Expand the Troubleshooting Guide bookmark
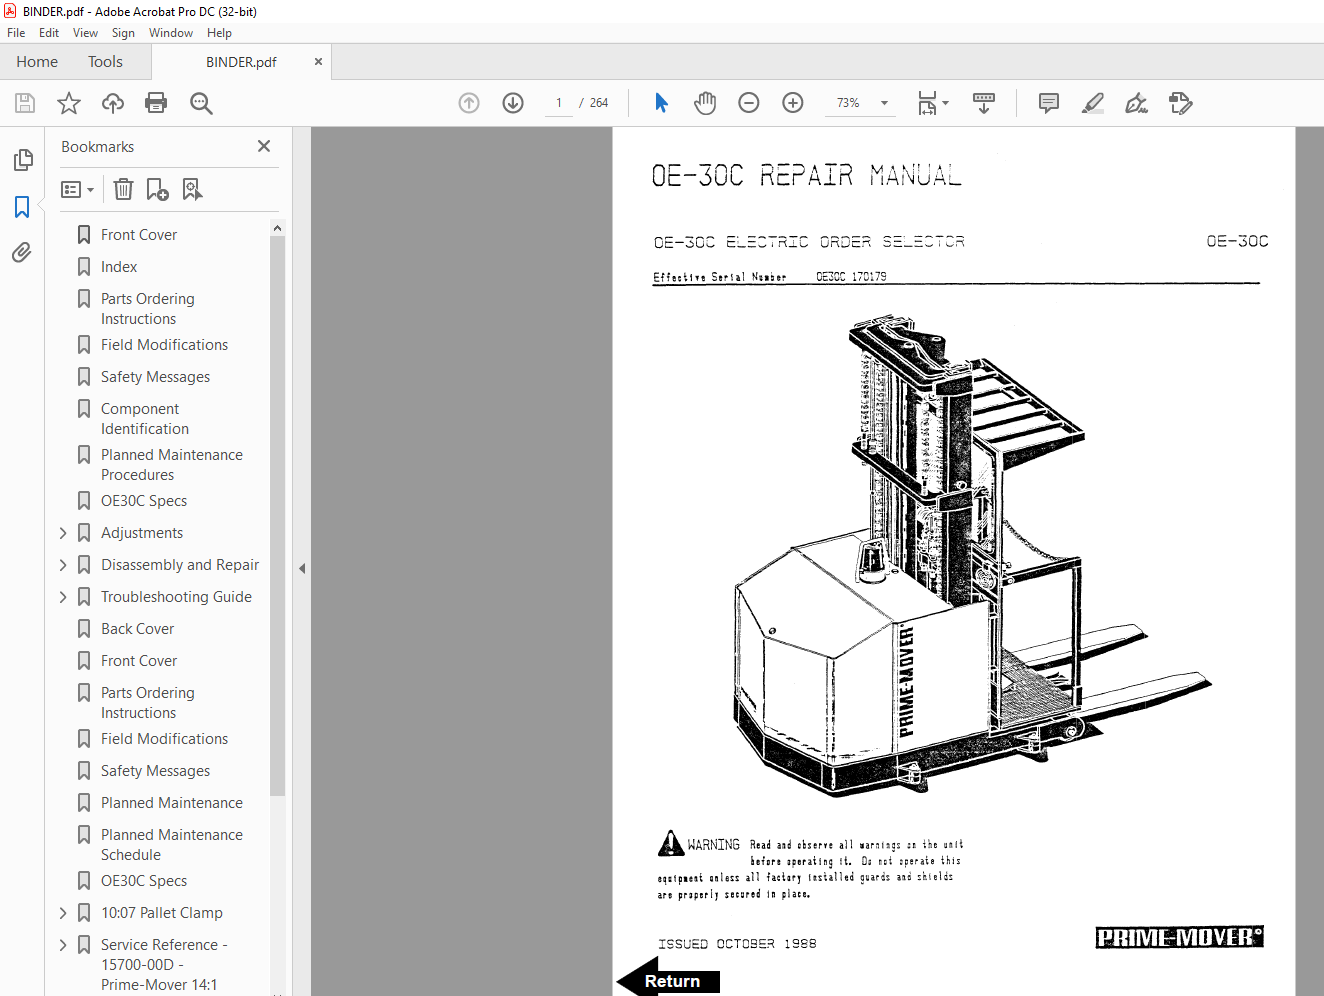1324x996 pixels. [63, 597]
